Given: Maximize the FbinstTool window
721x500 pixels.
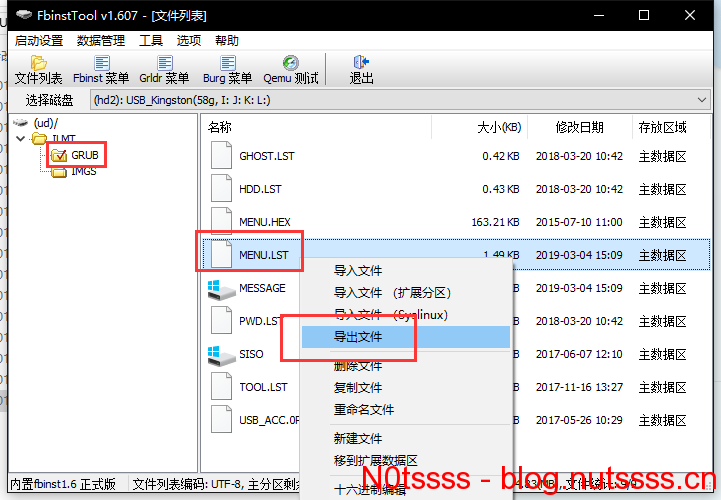Looking at the screenshot, I should point(644,15).
